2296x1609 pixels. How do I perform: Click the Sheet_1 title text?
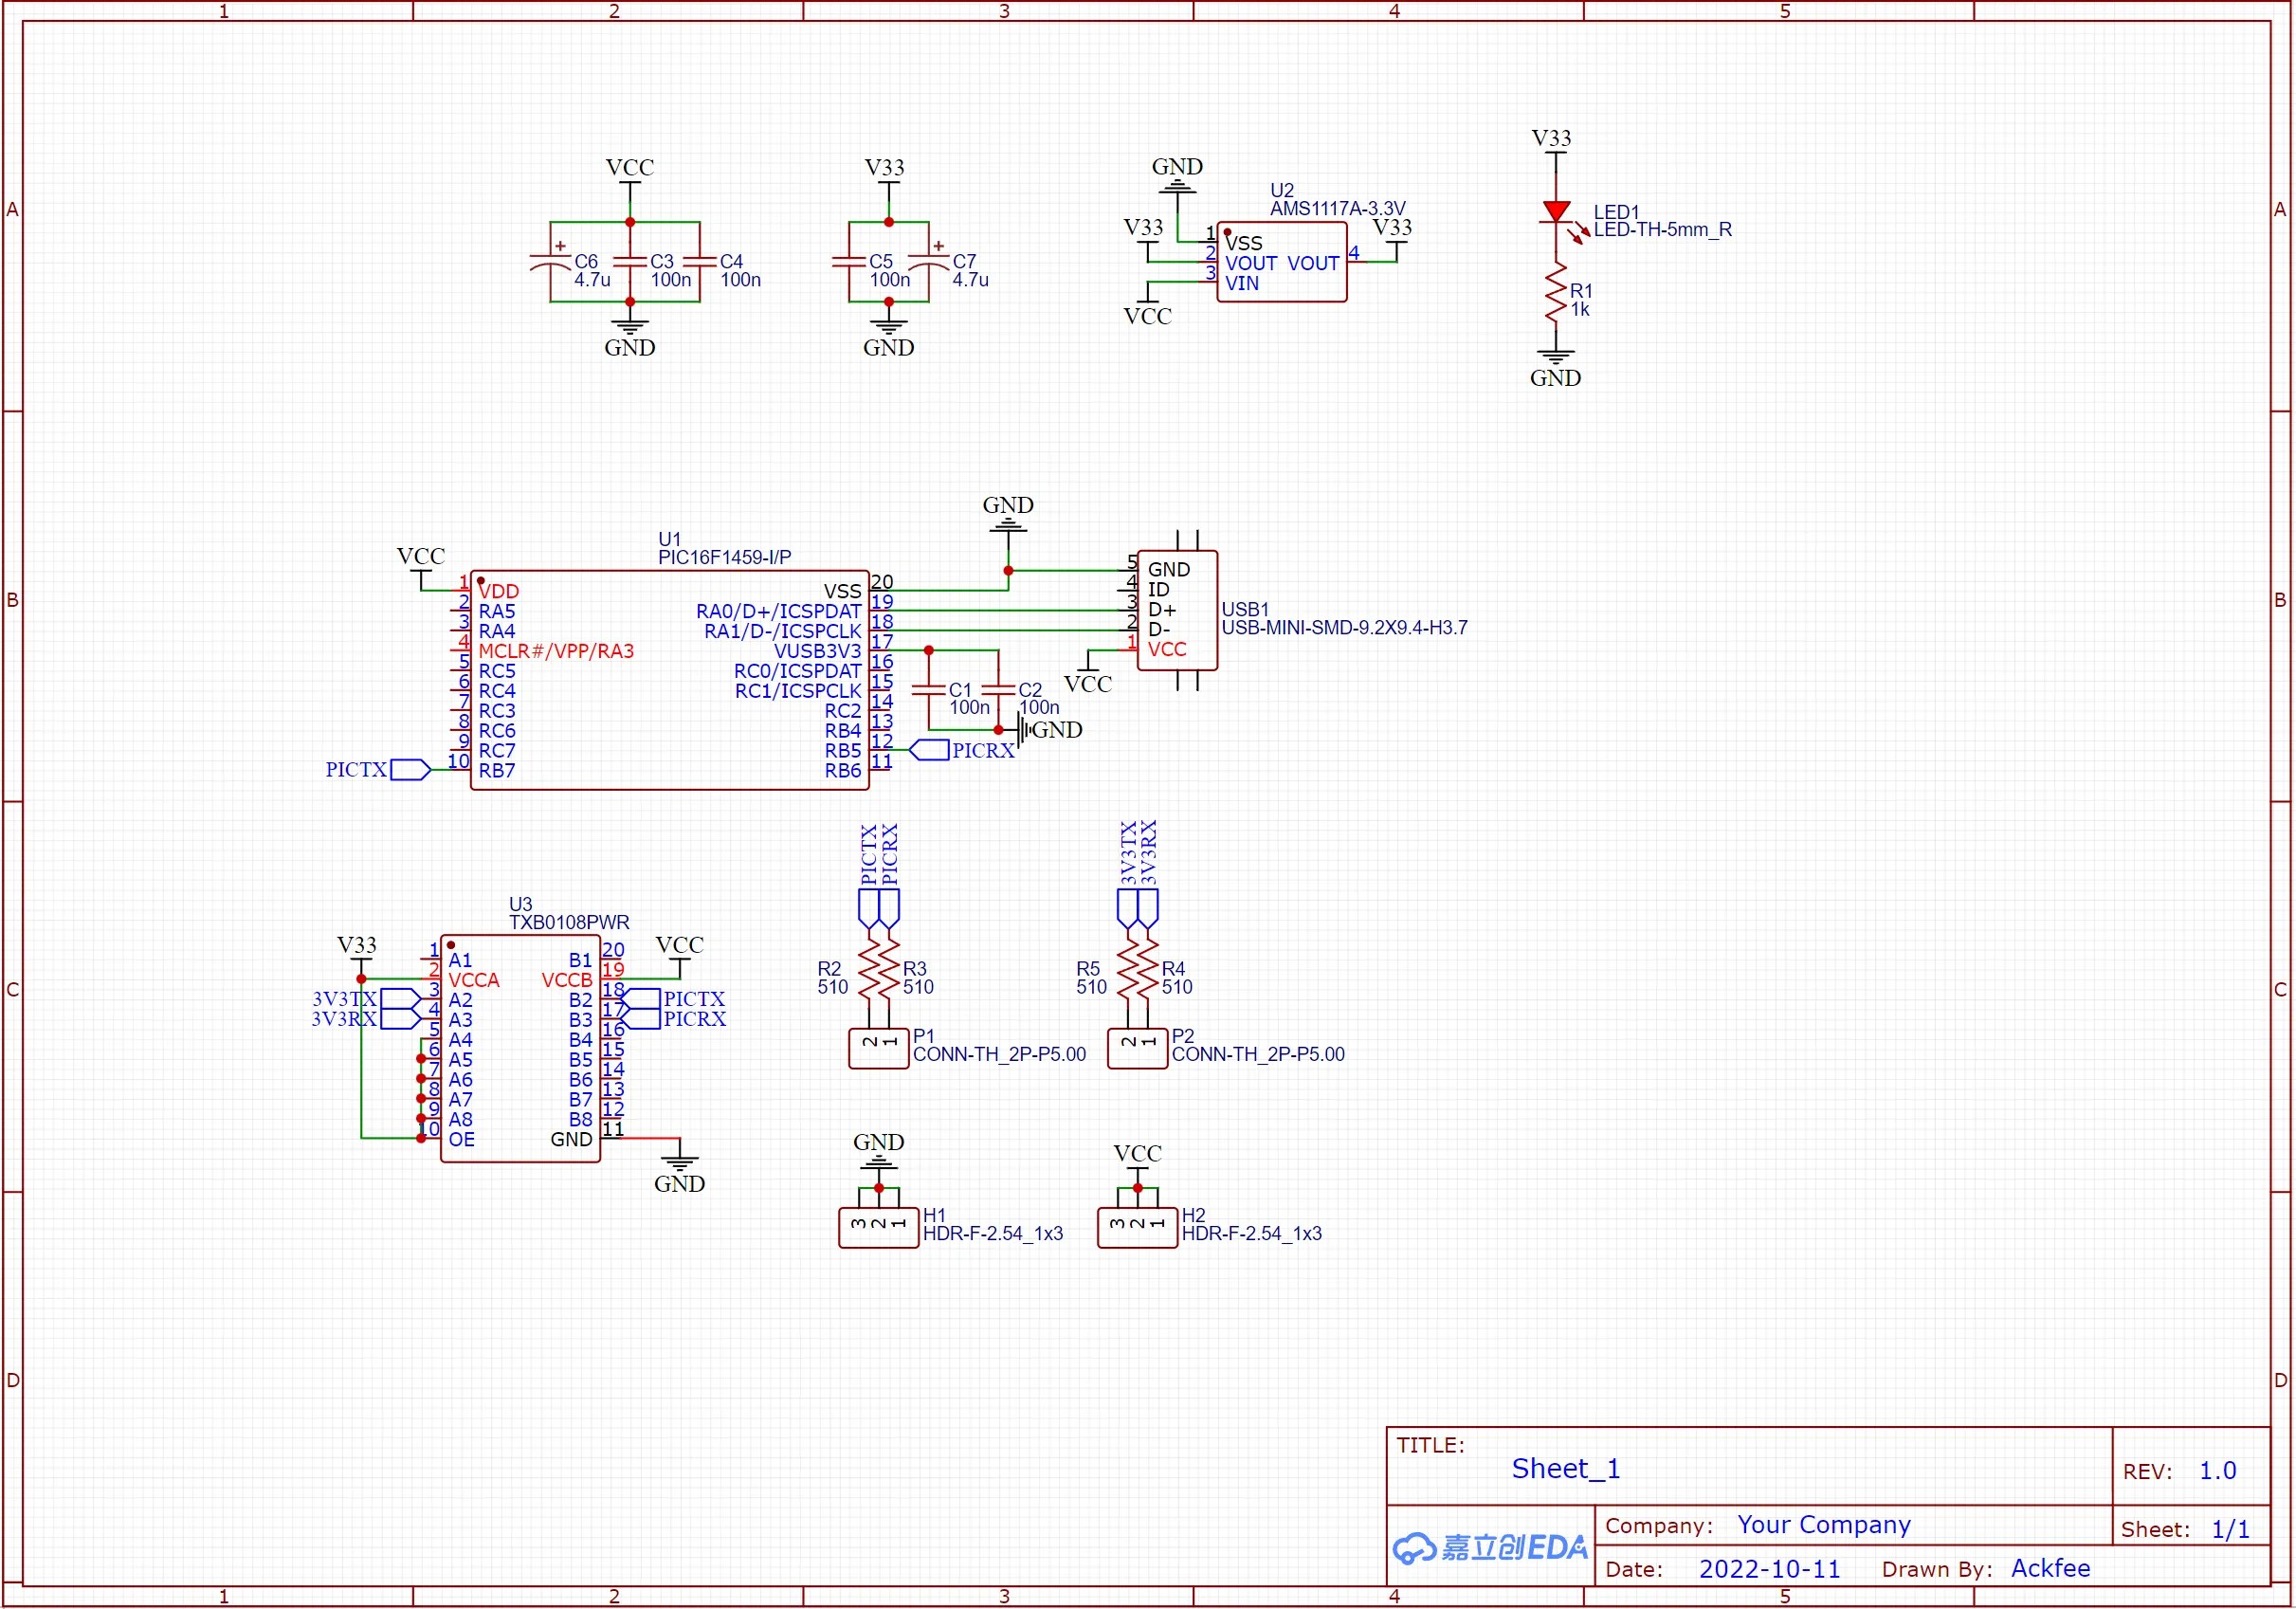pyautogui.click(x=1565, y=1468)
